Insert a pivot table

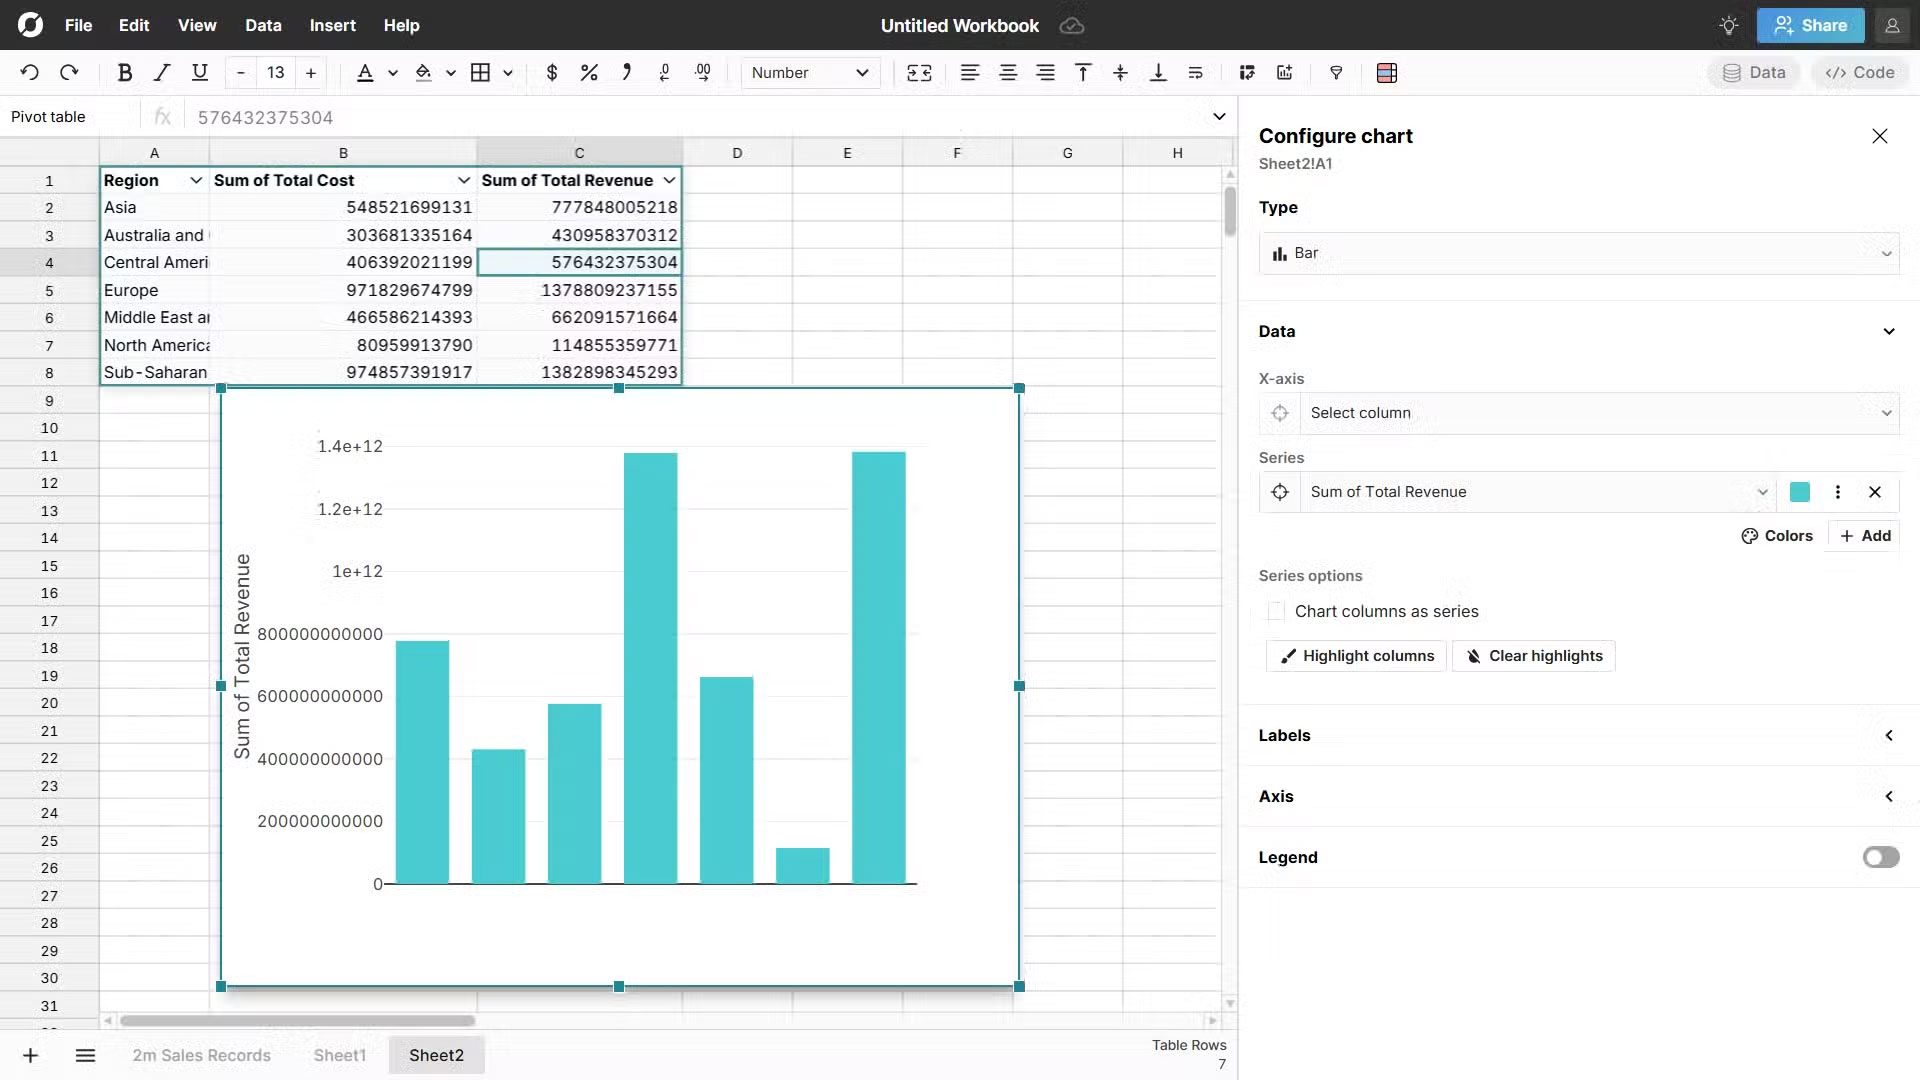click(x=1247, y=72)
